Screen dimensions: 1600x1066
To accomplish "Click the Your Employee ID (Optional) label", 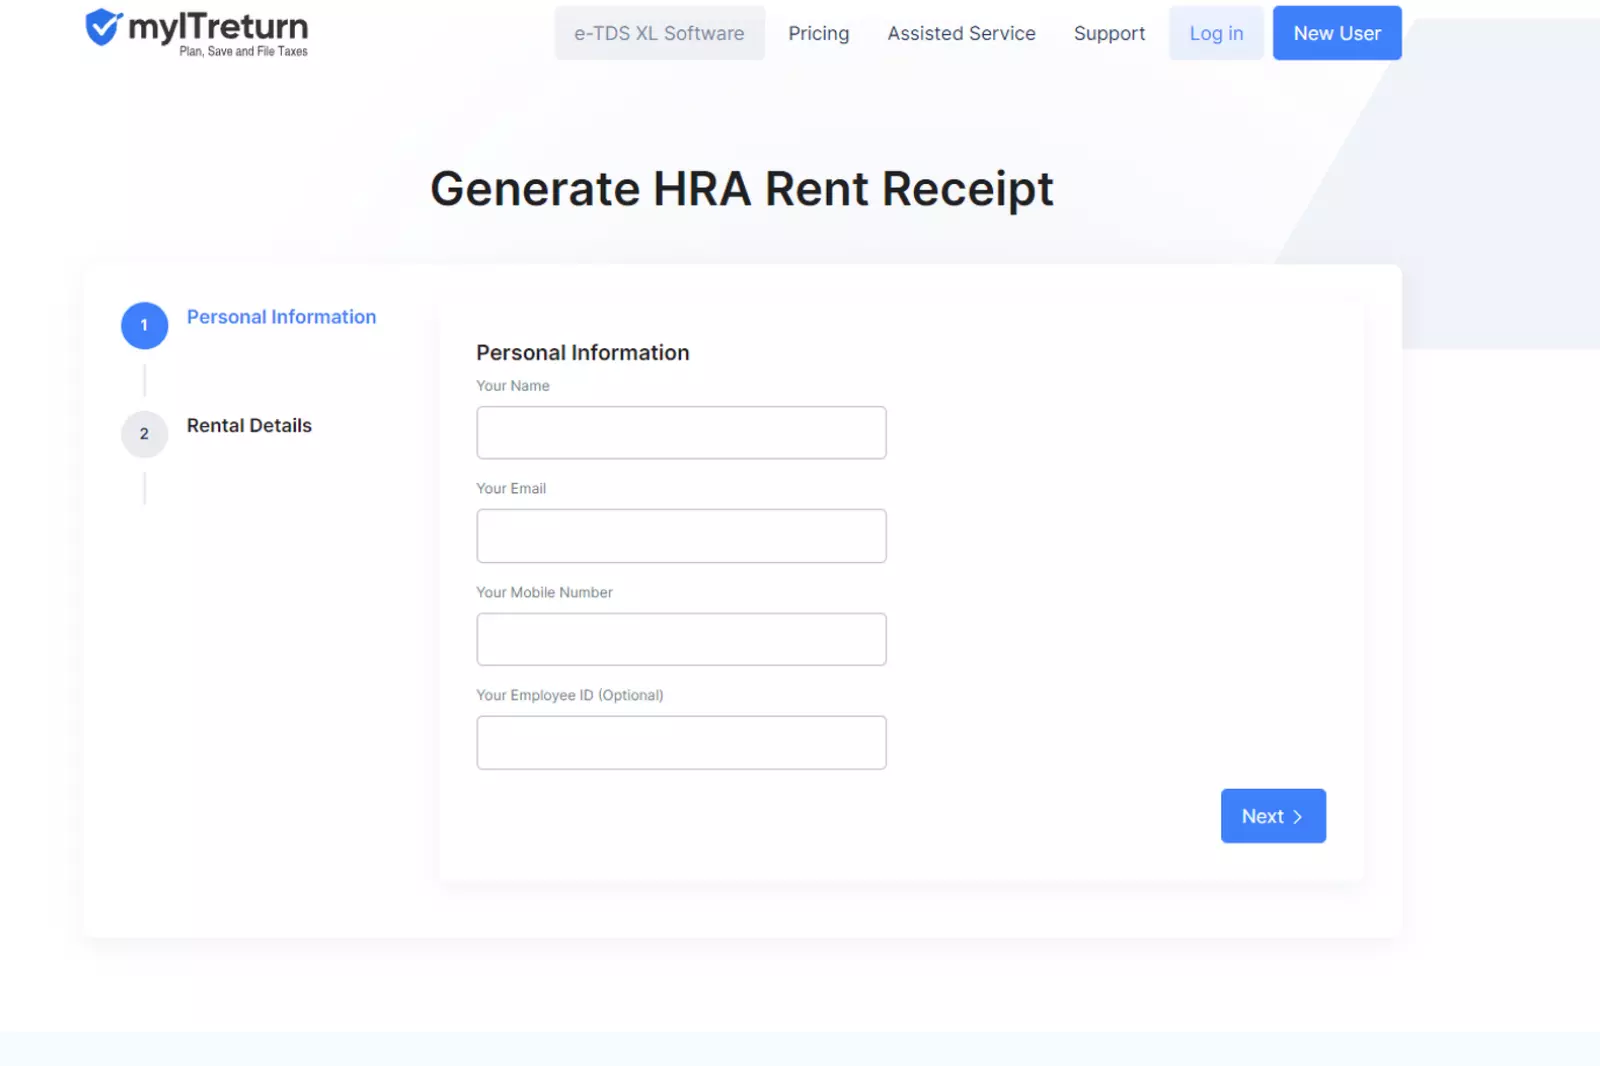I will 569,695.
